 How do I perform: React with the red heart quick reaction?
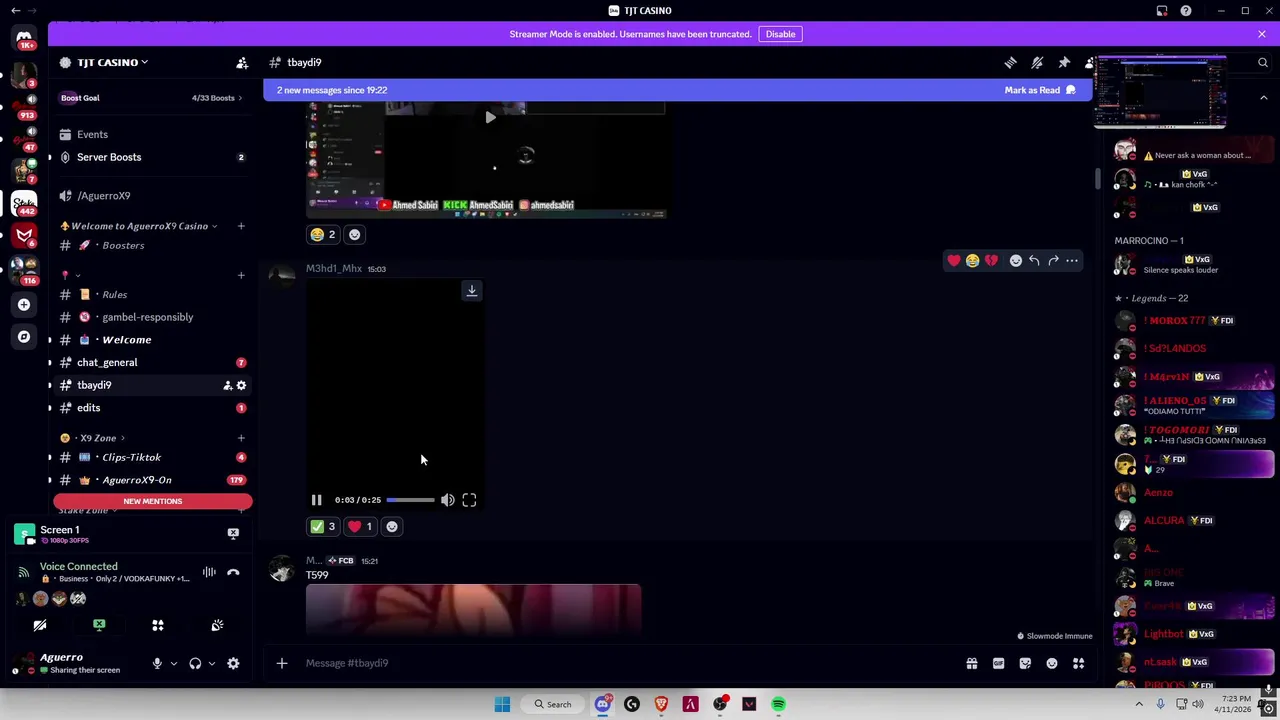point(954,261)
